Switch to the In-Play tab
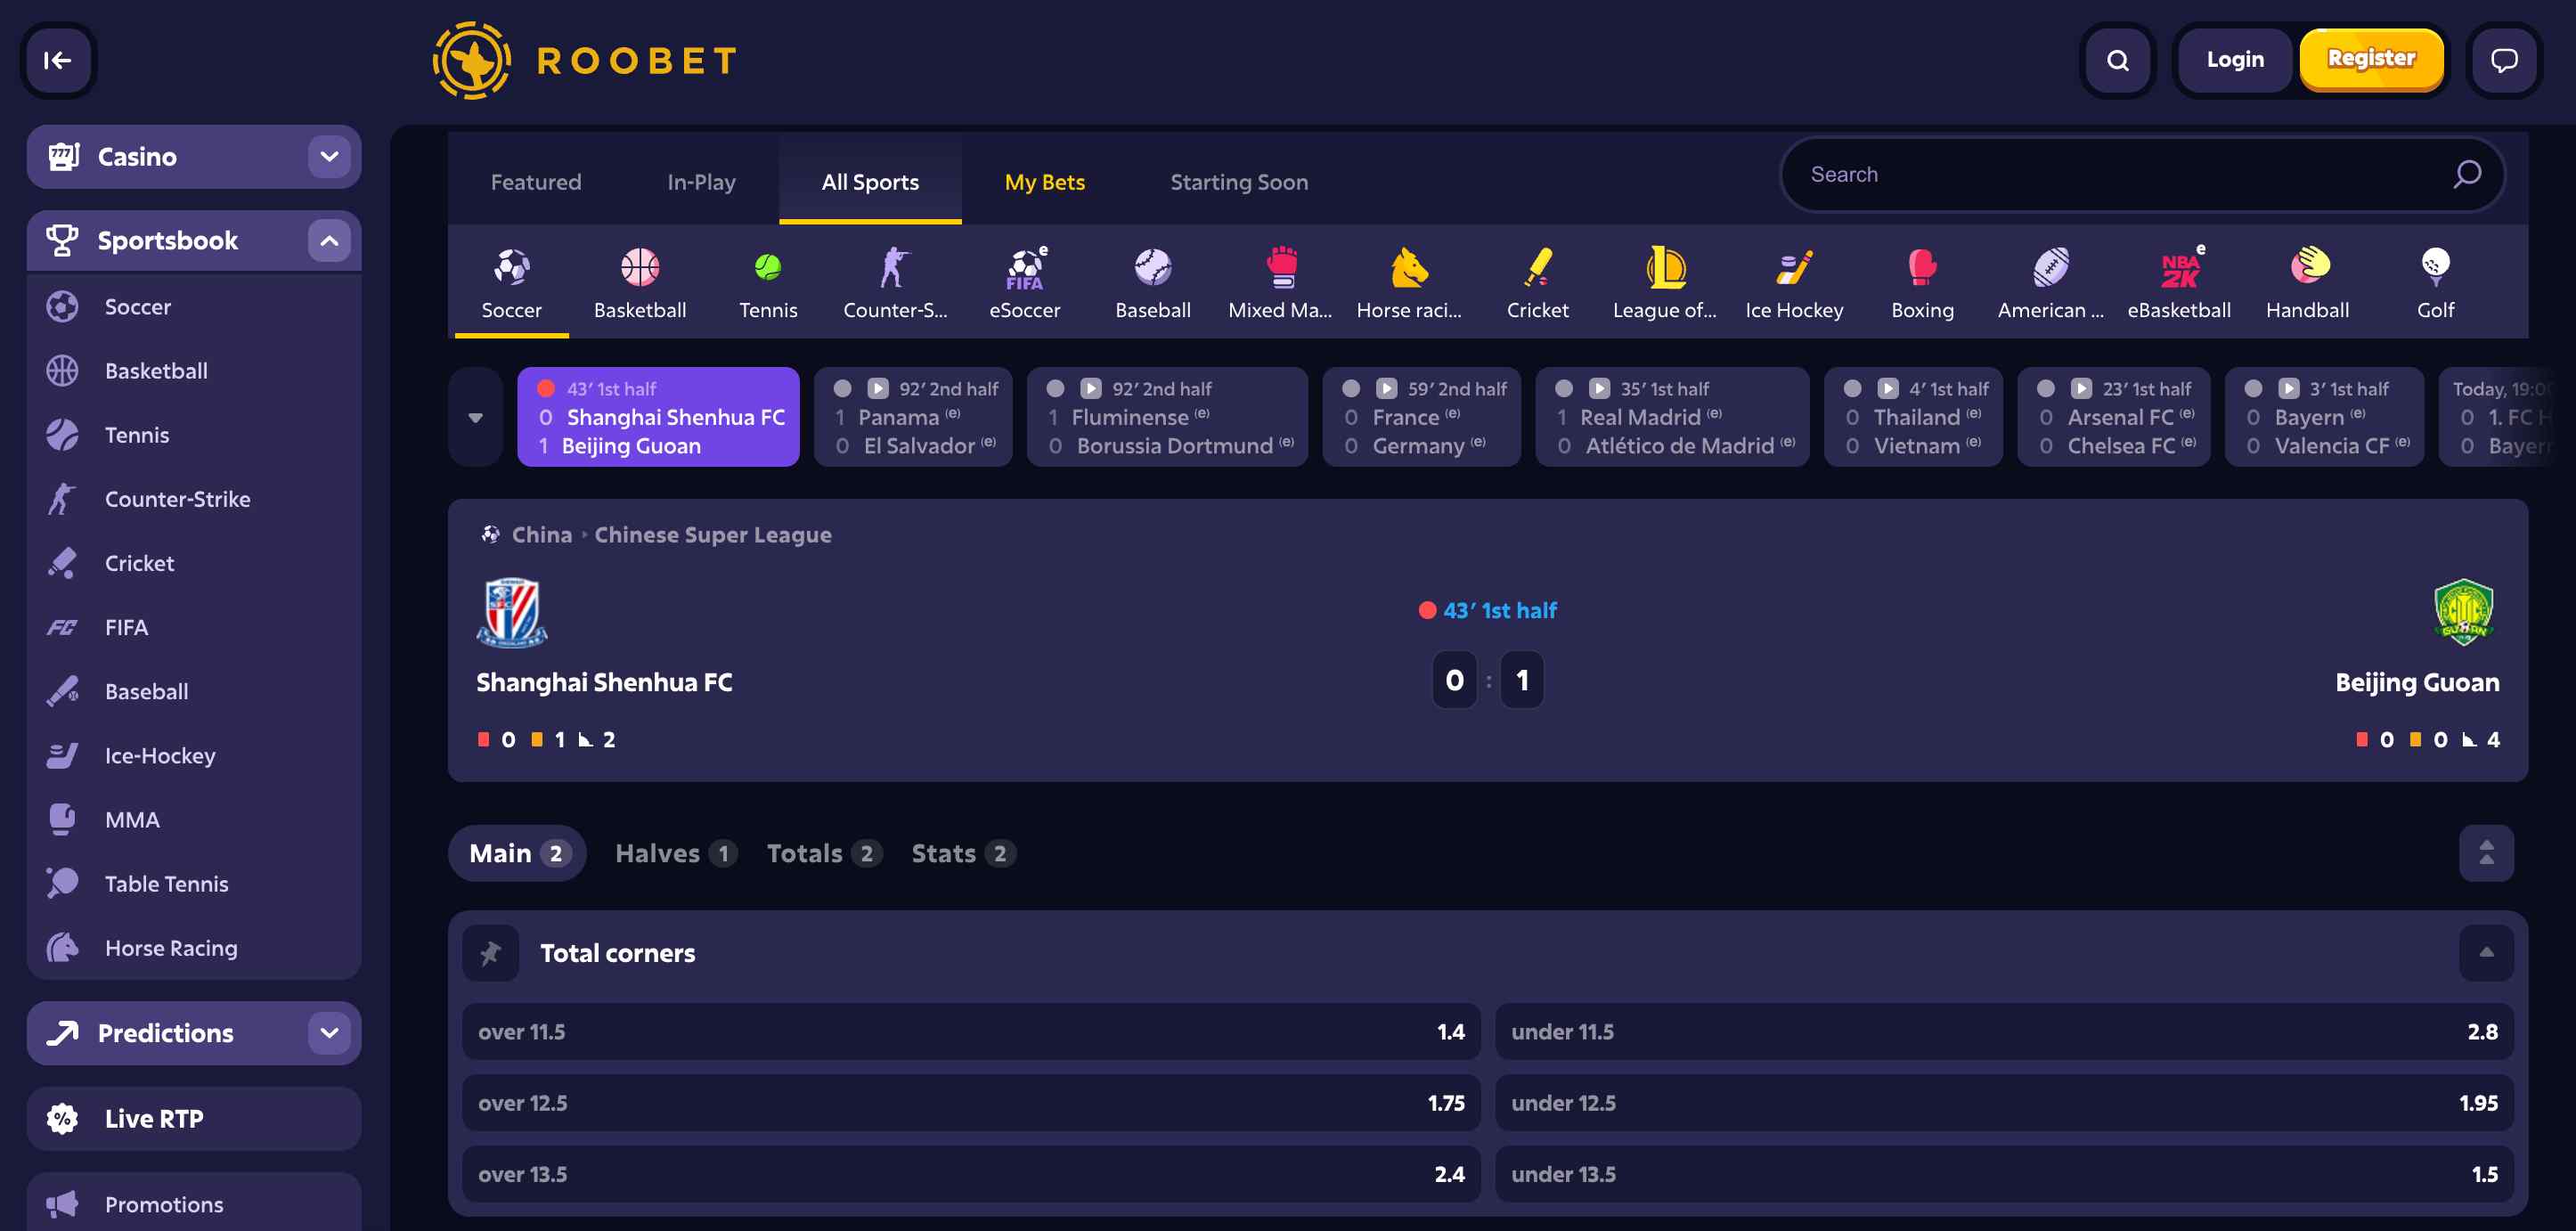Image resolution: width=2576 pixels, height=1231 pixels. pos(701,182)
